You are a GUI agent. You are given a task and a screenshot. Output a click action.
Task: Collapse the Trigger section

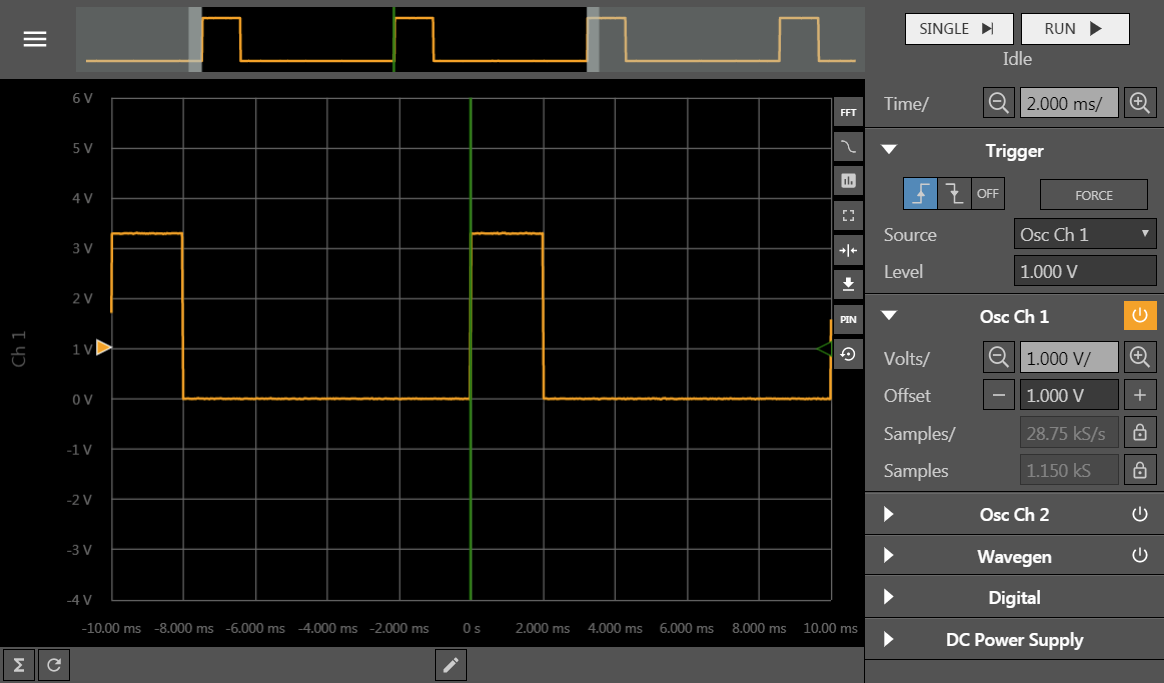[x=889, y=149]
